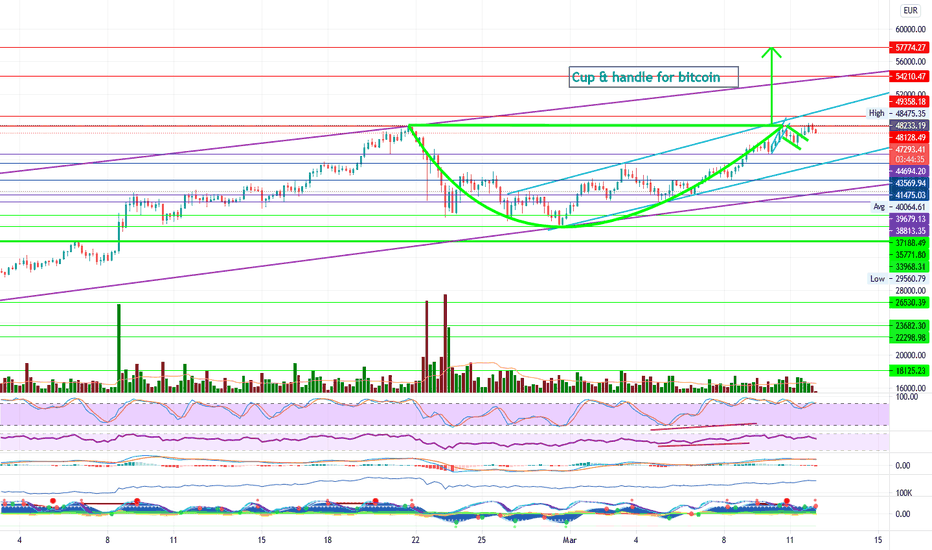
Task: Click the 22 date label on time axis
Action: [x=415, y=540]
